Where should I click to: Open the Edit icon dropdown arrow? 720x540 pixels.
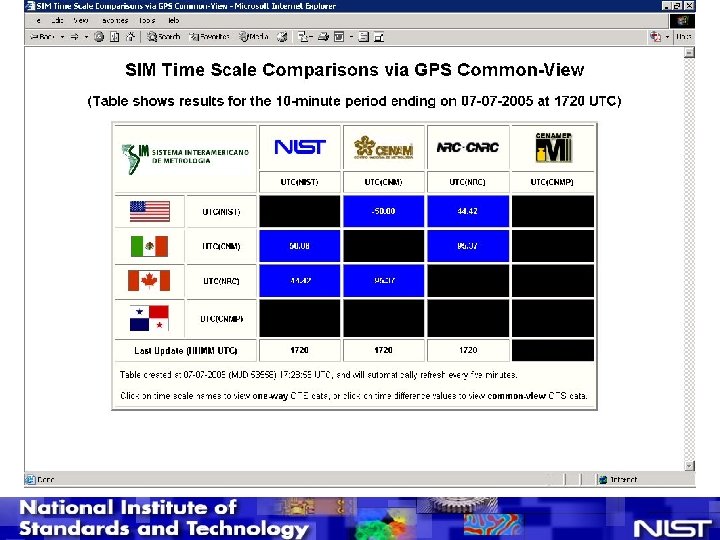351,37
